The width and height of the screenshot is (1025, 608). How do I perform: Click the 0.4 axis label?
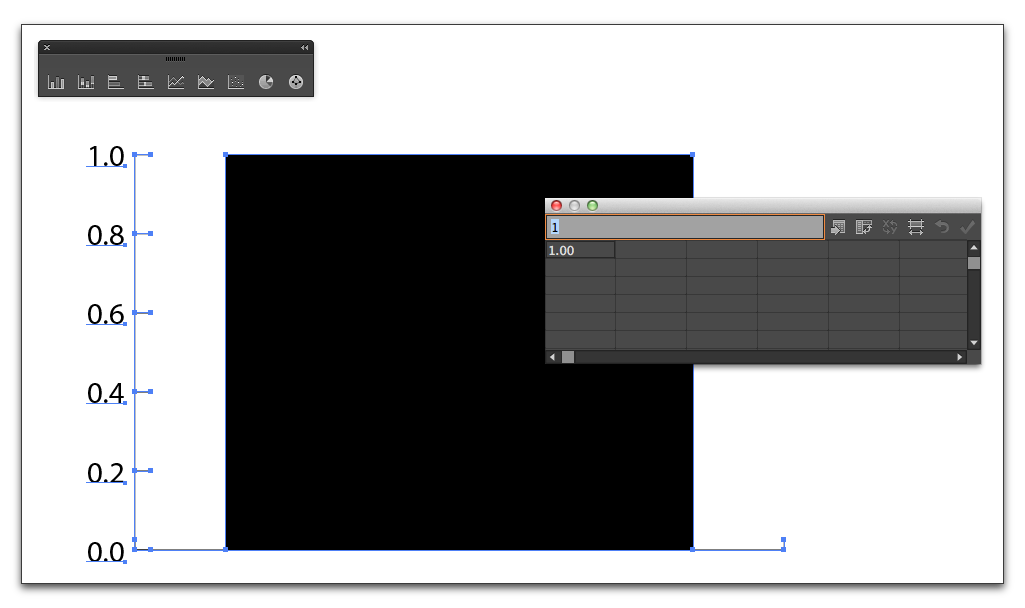tap(106, 394)
